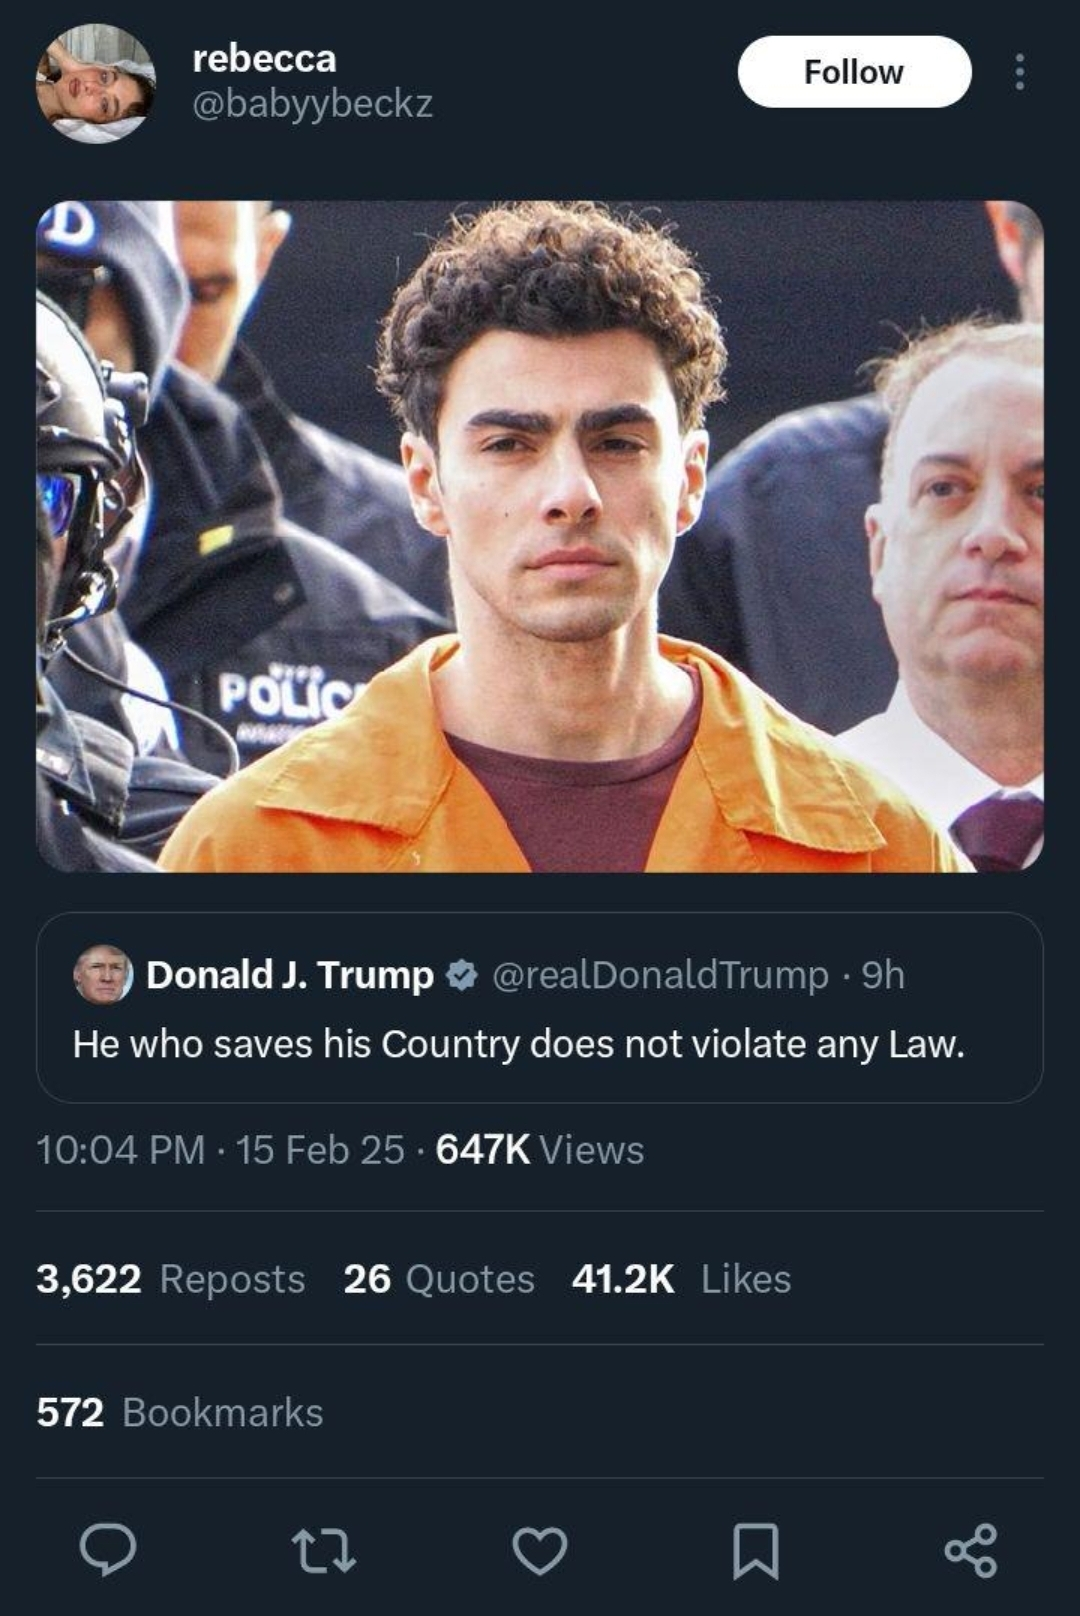Screen dimensions: 1080x1616
Task: Tap the verified badge beside Donald J. Trump
Action: 461,974
